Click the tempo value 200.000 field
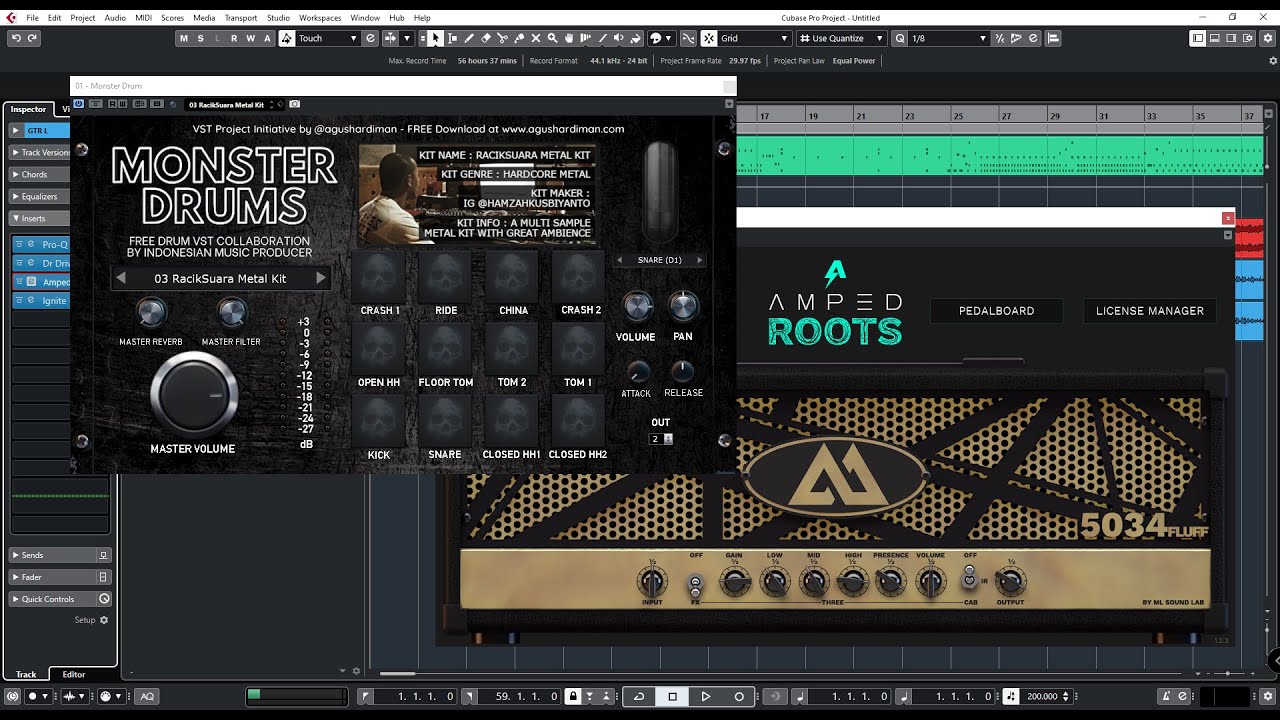 coord(1041,696)
